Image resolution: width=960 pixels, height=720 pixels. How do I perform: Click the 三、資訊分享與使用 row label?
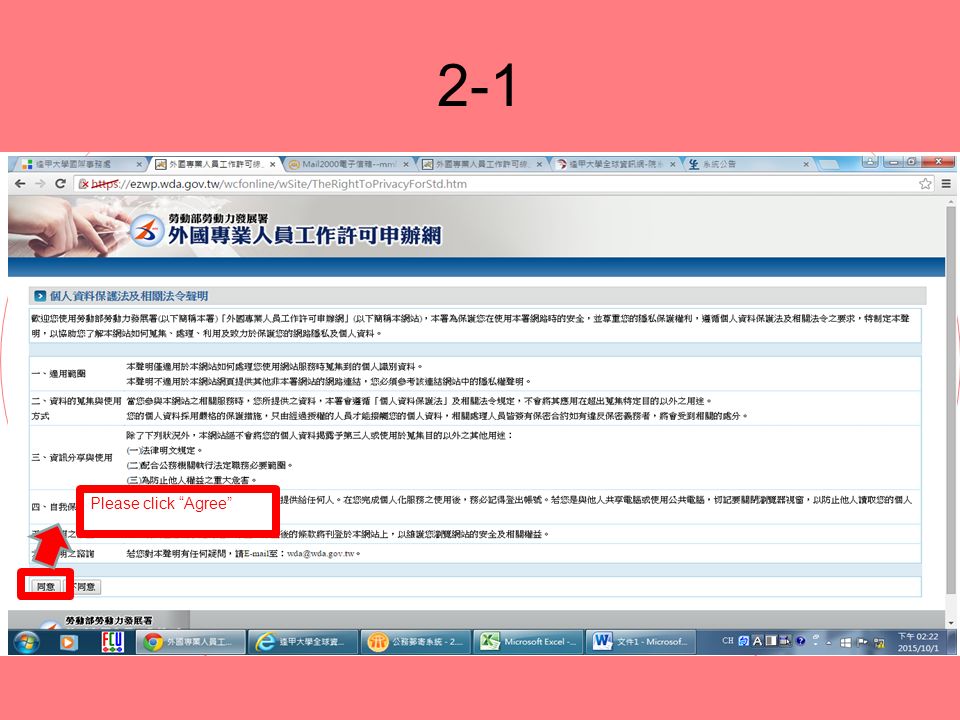point(72,457)
